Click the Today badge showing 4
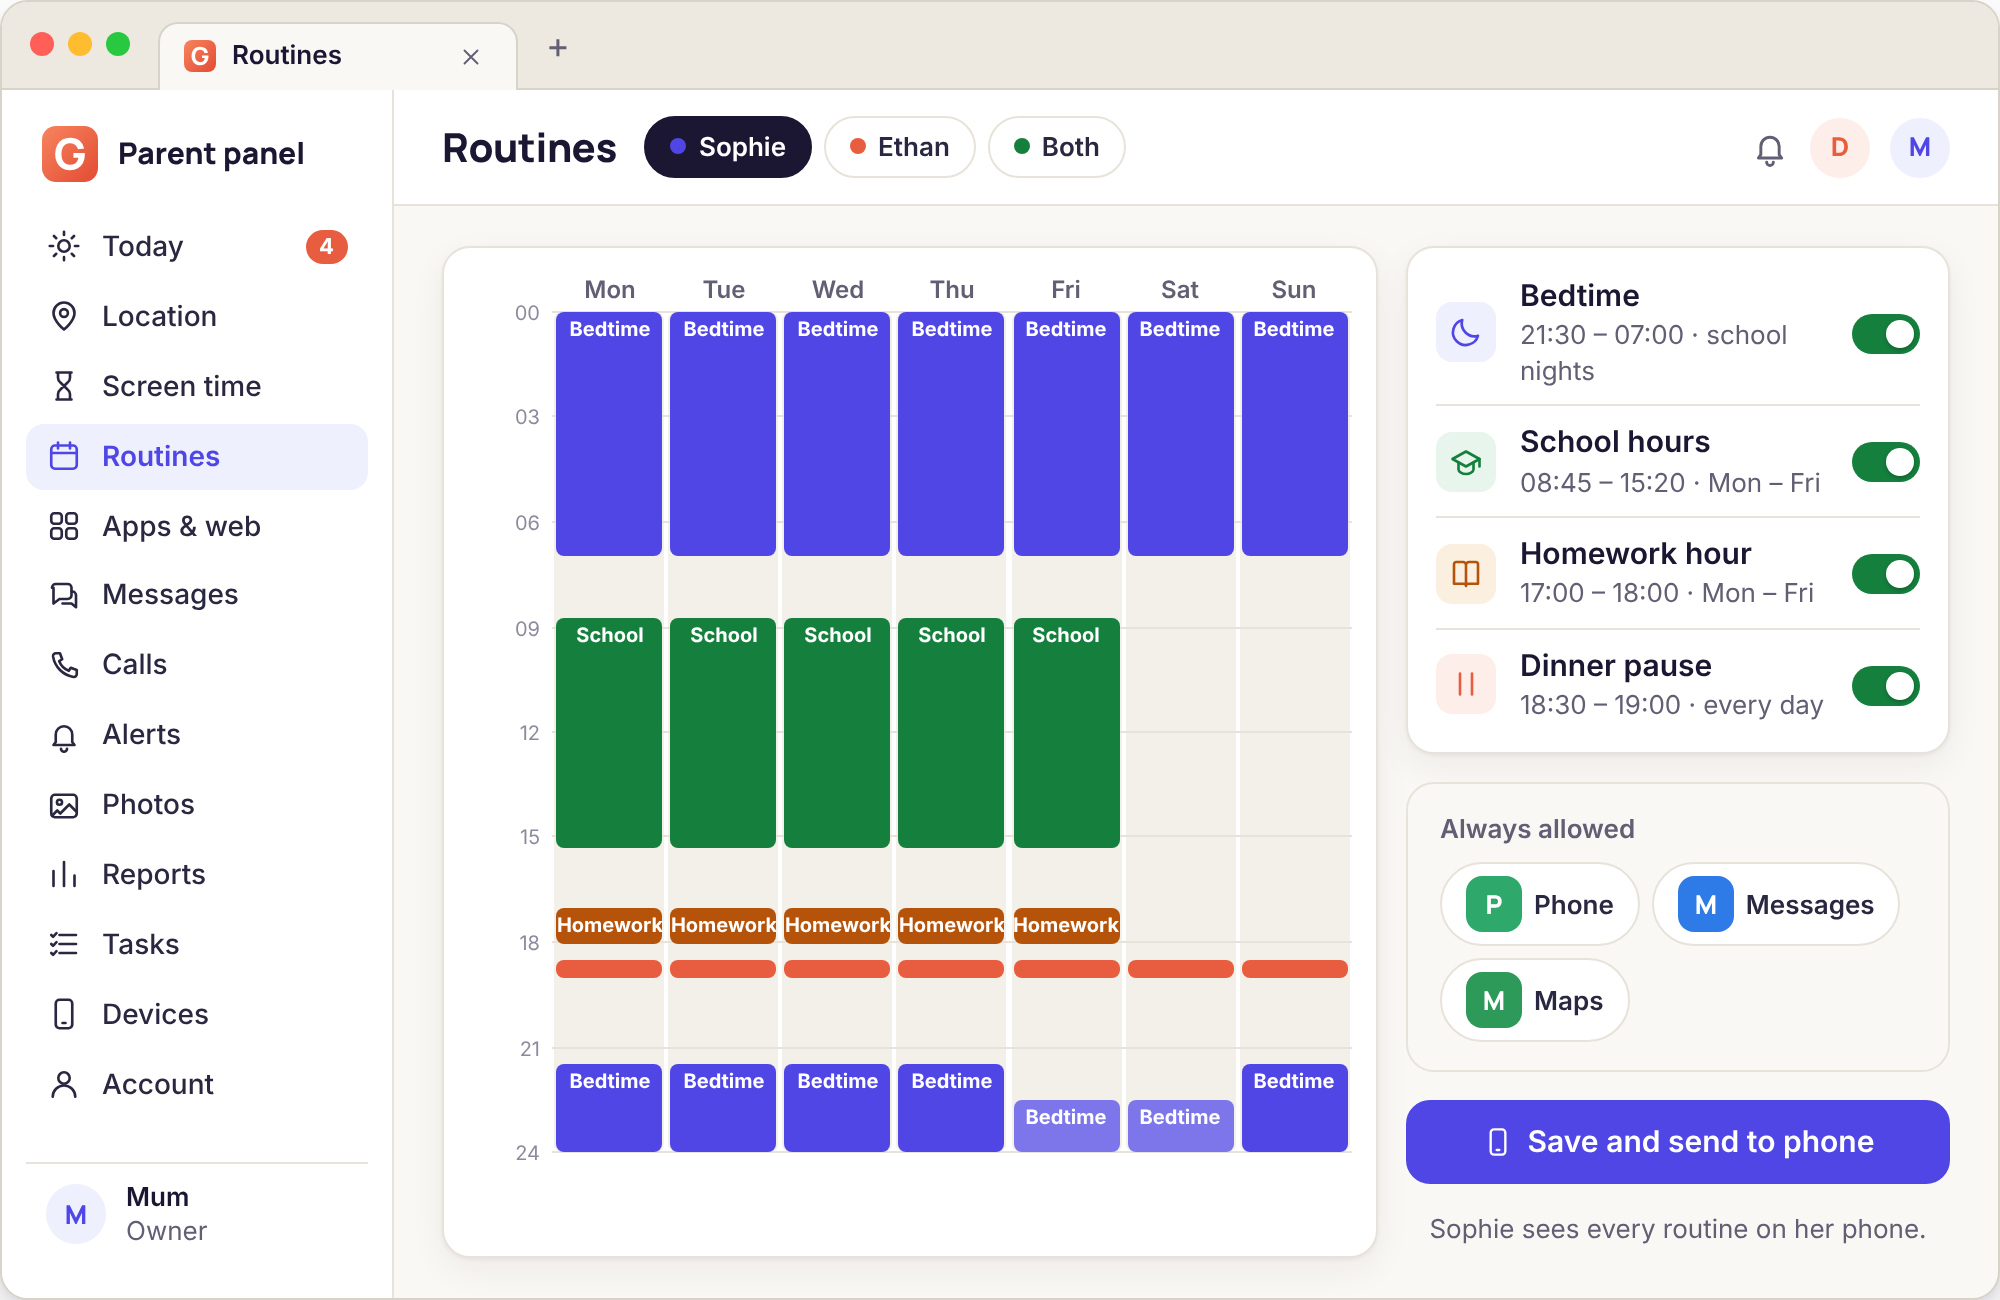The height and width of the screenshot is (1300, 2000). click(327, 246)
